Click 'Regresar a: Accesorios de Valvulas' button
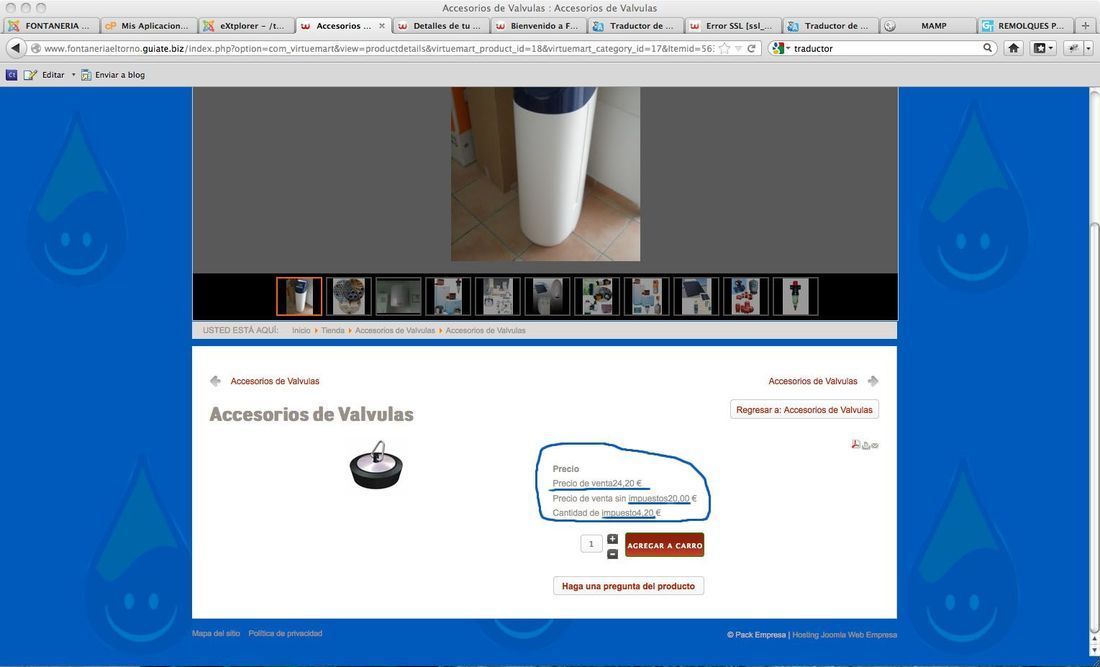 point(804,410)
